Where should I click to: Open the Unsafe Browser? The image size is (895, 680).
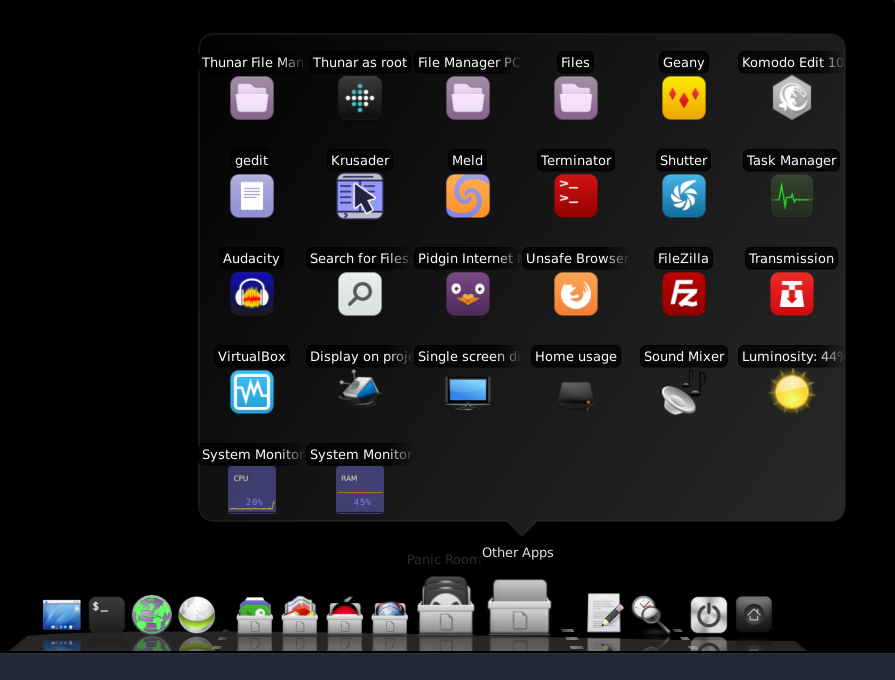pos(576,294)
